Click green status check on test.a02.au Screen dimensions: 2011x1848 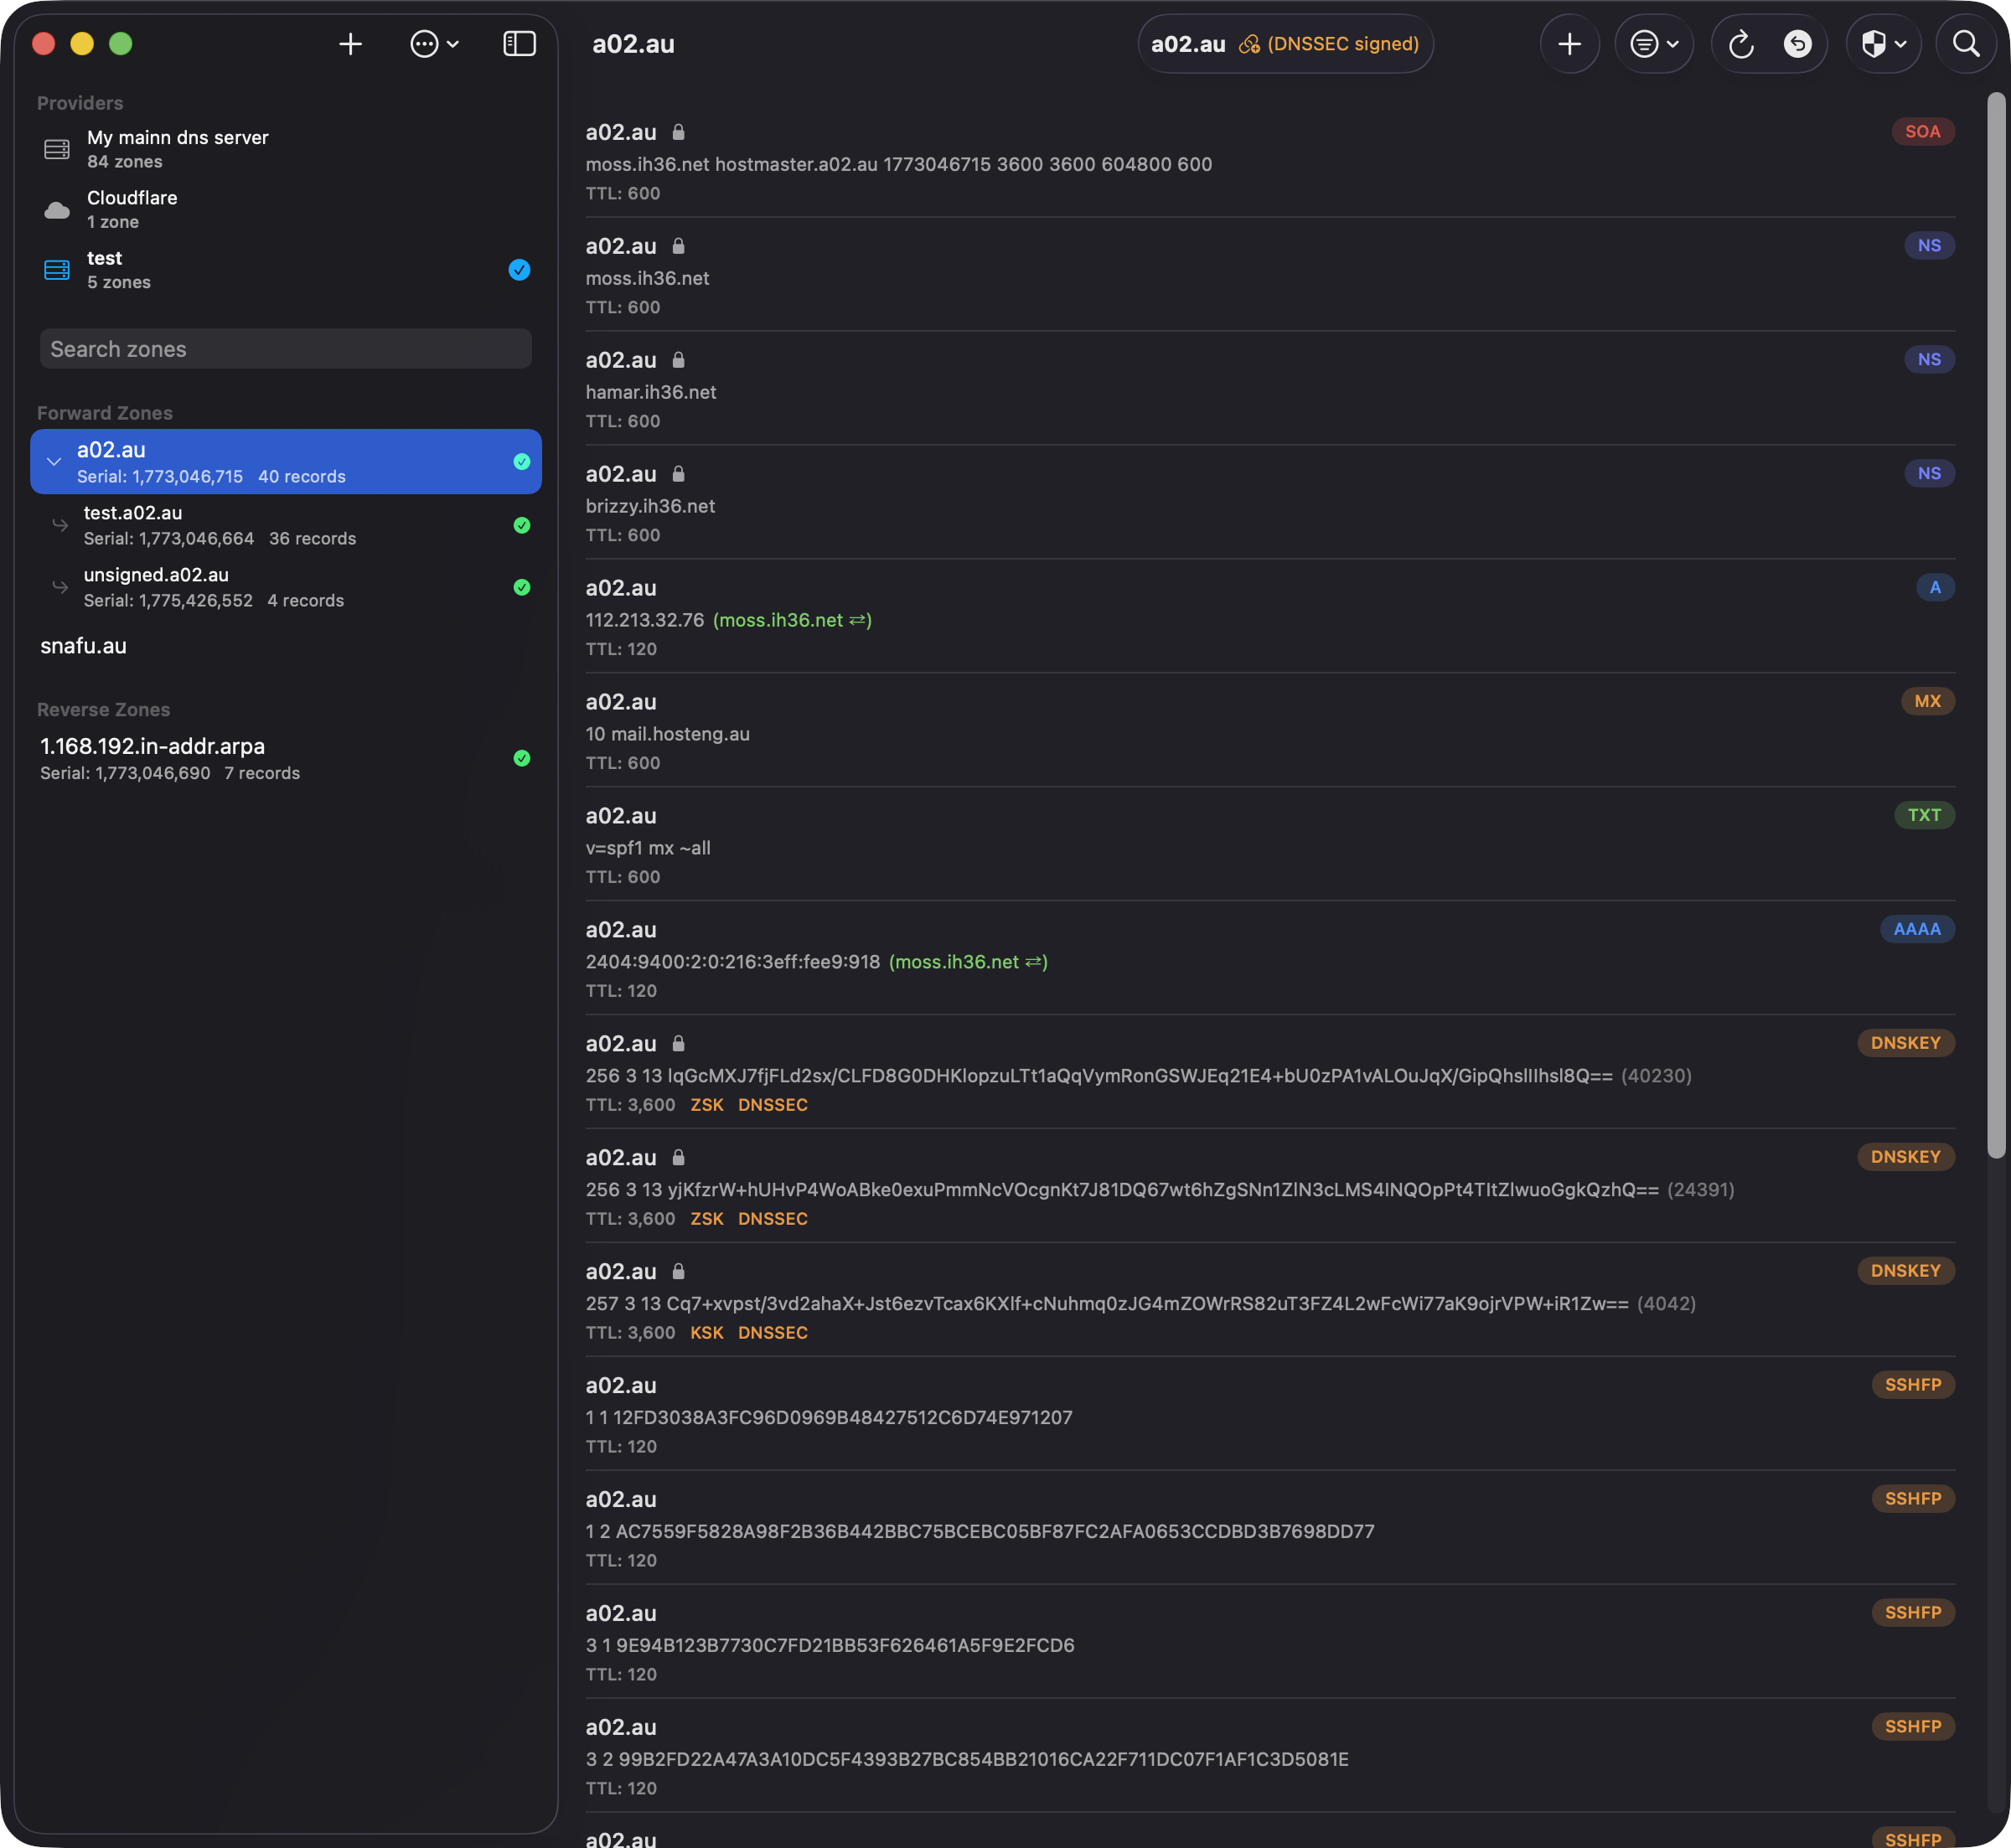(521, 525)
